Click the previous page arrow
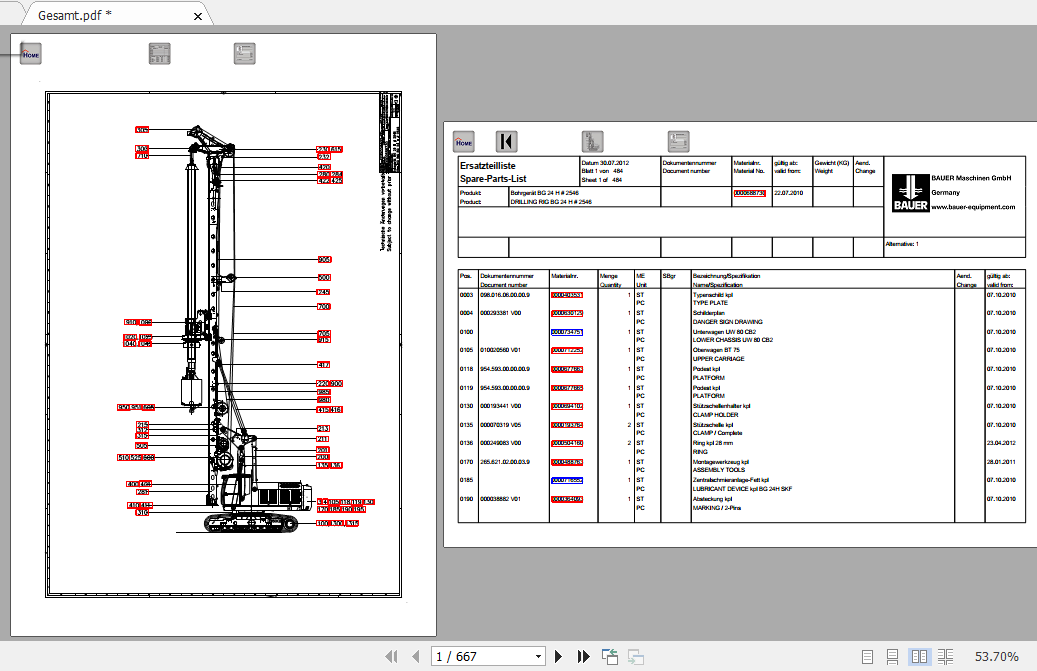Image resolution: width=1037 pixels, height=671 pixels. (415, 656)
